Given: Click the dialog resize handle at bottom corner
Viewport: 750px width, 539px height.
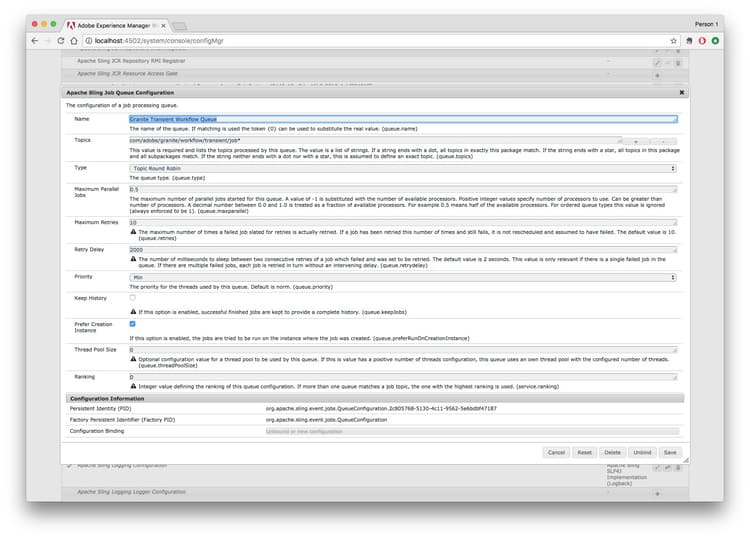Looking at the screenshot, I should (x=686, y=460).
